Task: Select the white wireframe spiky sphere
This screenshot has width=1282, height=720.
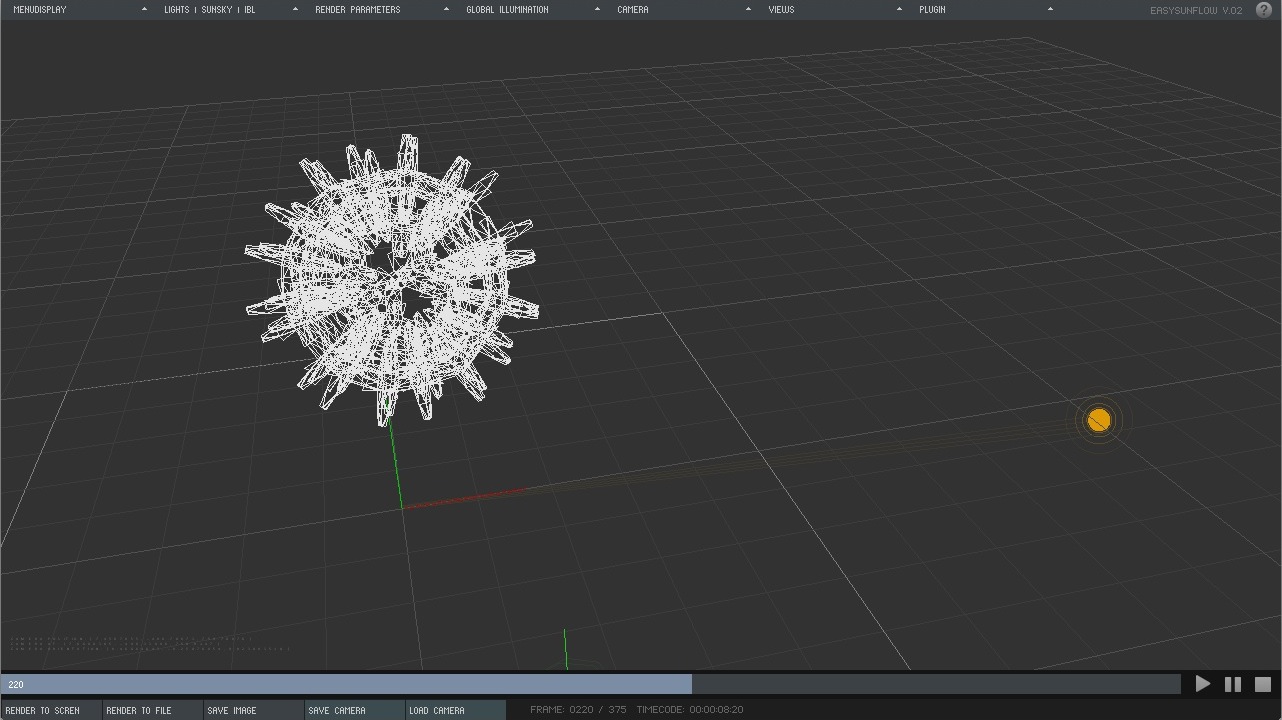Action: tap(391, 278)
